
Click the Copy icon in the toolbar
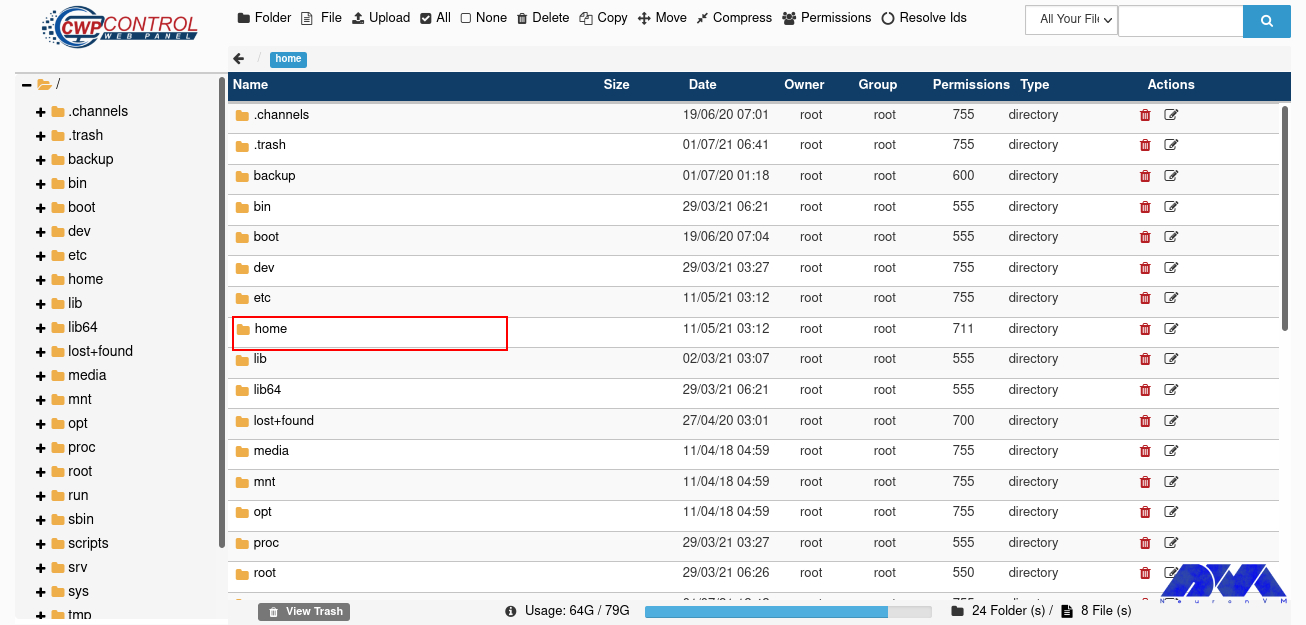pyautogui.click(x=602, y=17)
